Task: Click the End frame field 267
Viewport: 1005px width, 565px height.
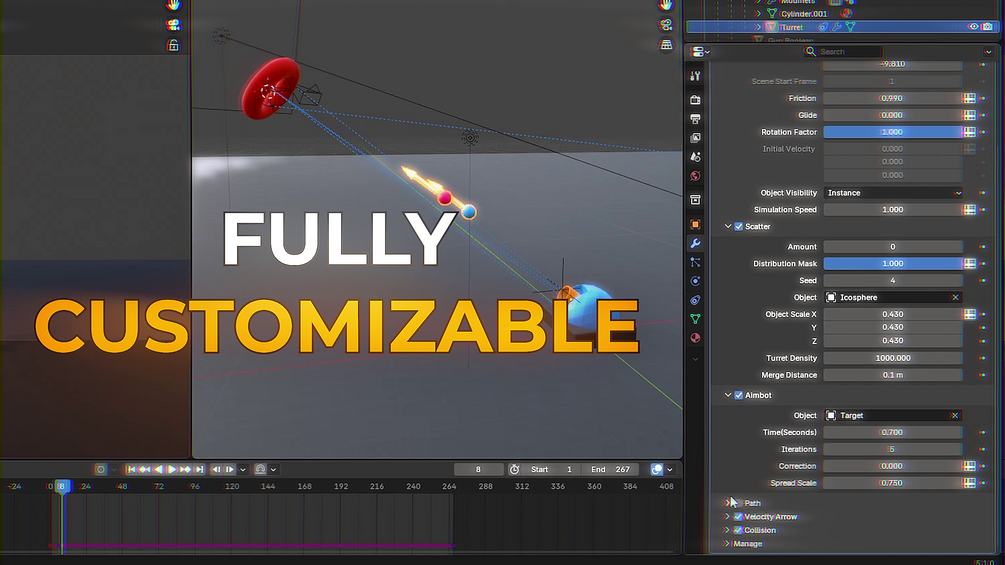Action: (x=611, y=470)
